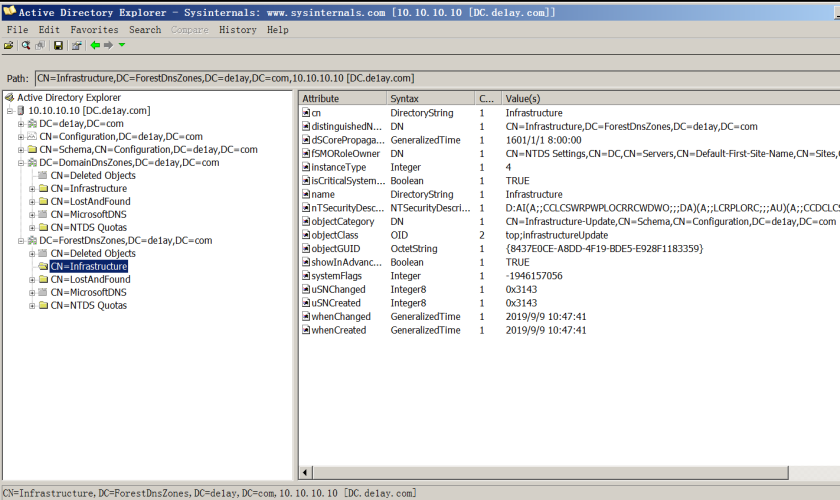Click the Active Directory Explorer root tree icon
The image size is (840, 500).
tap(9, 98)
